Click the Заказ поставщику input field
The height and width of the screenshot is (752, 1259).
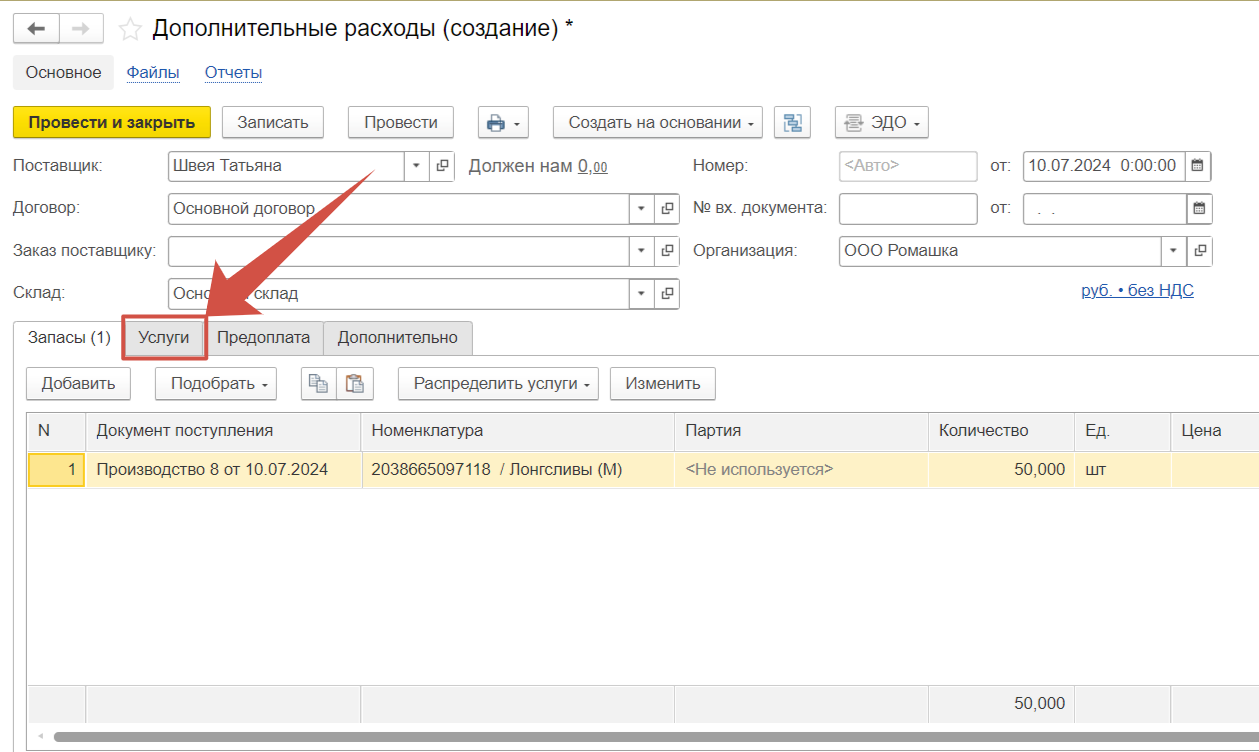coord(398,251)
